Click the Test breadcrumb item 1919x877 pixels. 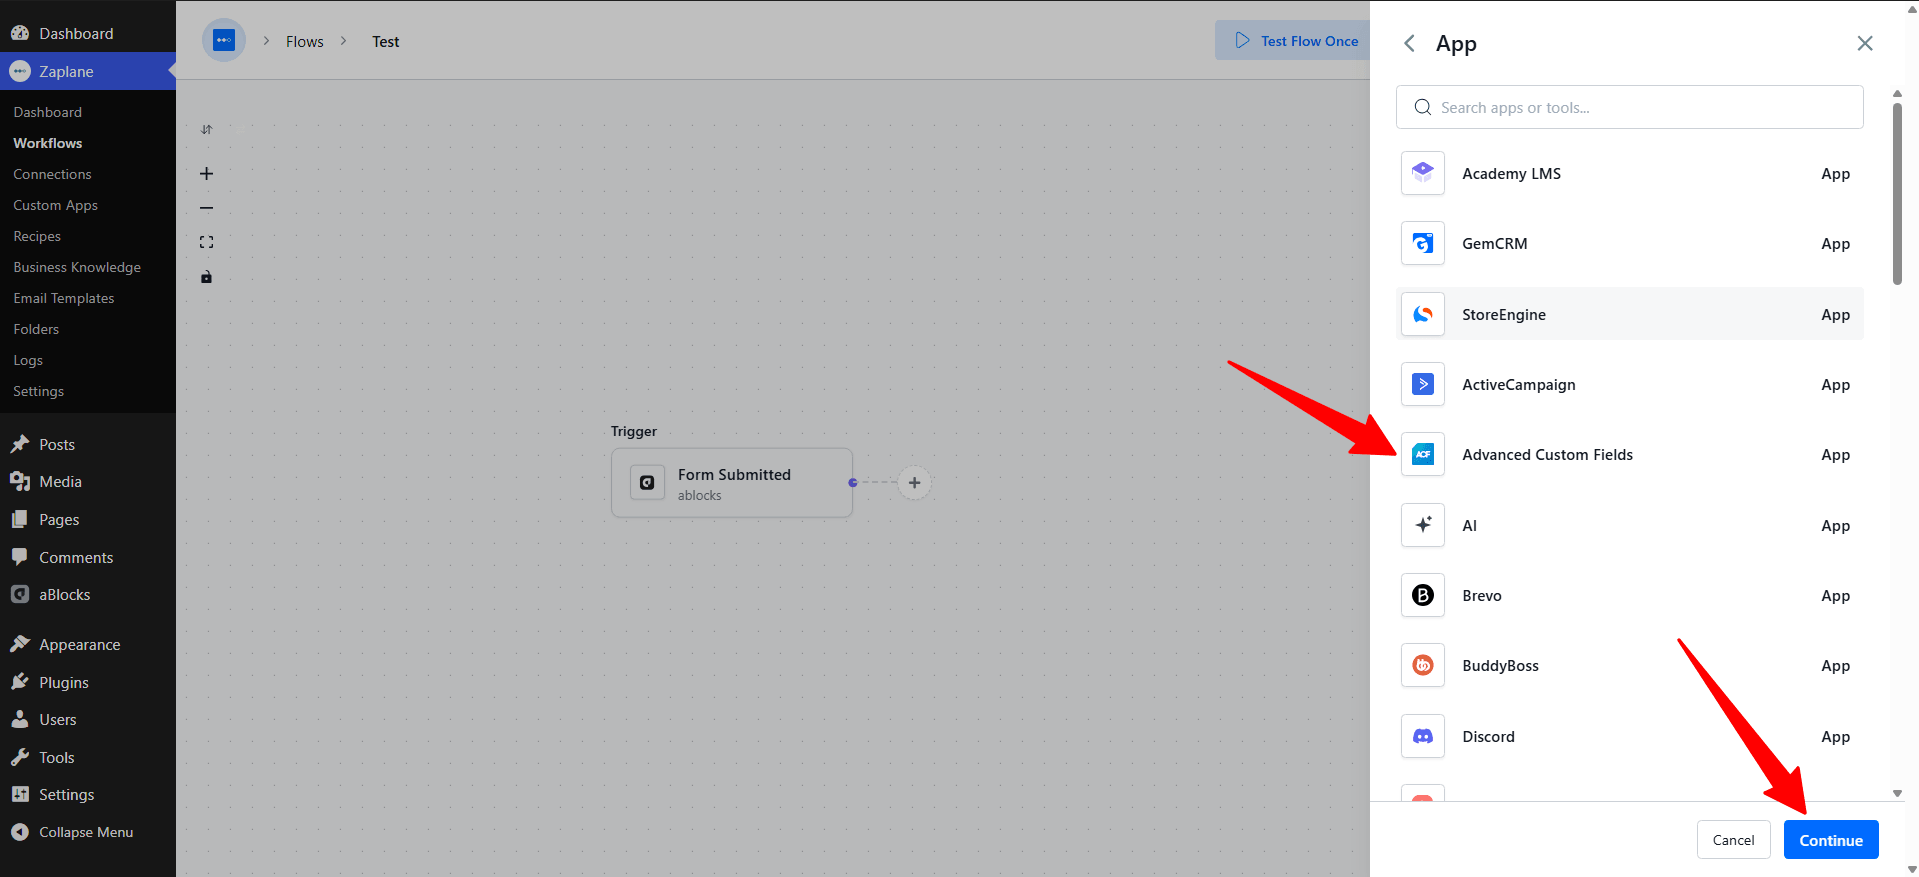point(386,42)
